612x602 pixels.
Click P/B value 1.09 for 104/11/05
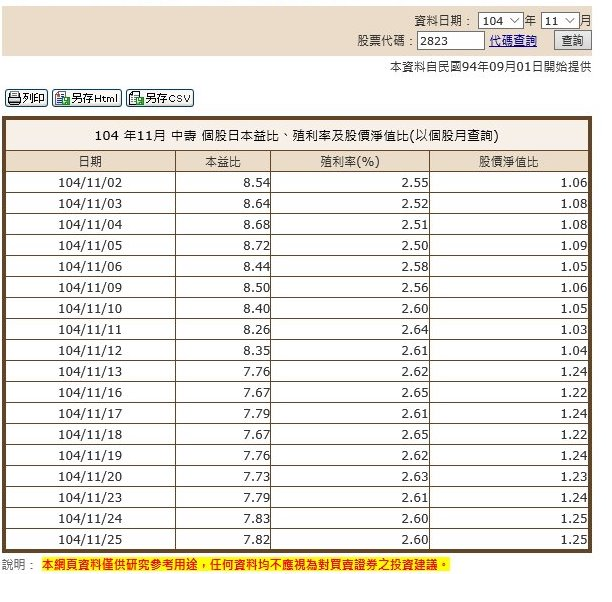click(574, 246)
